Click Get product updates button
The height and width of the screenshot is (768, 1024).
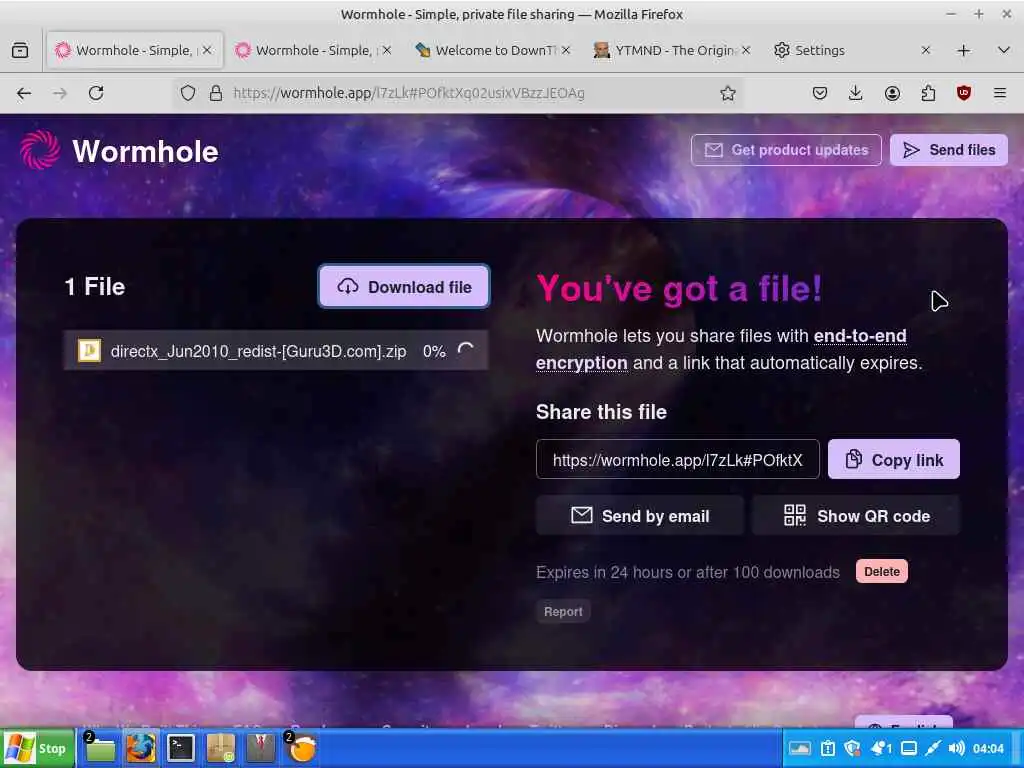coord(786,150)
